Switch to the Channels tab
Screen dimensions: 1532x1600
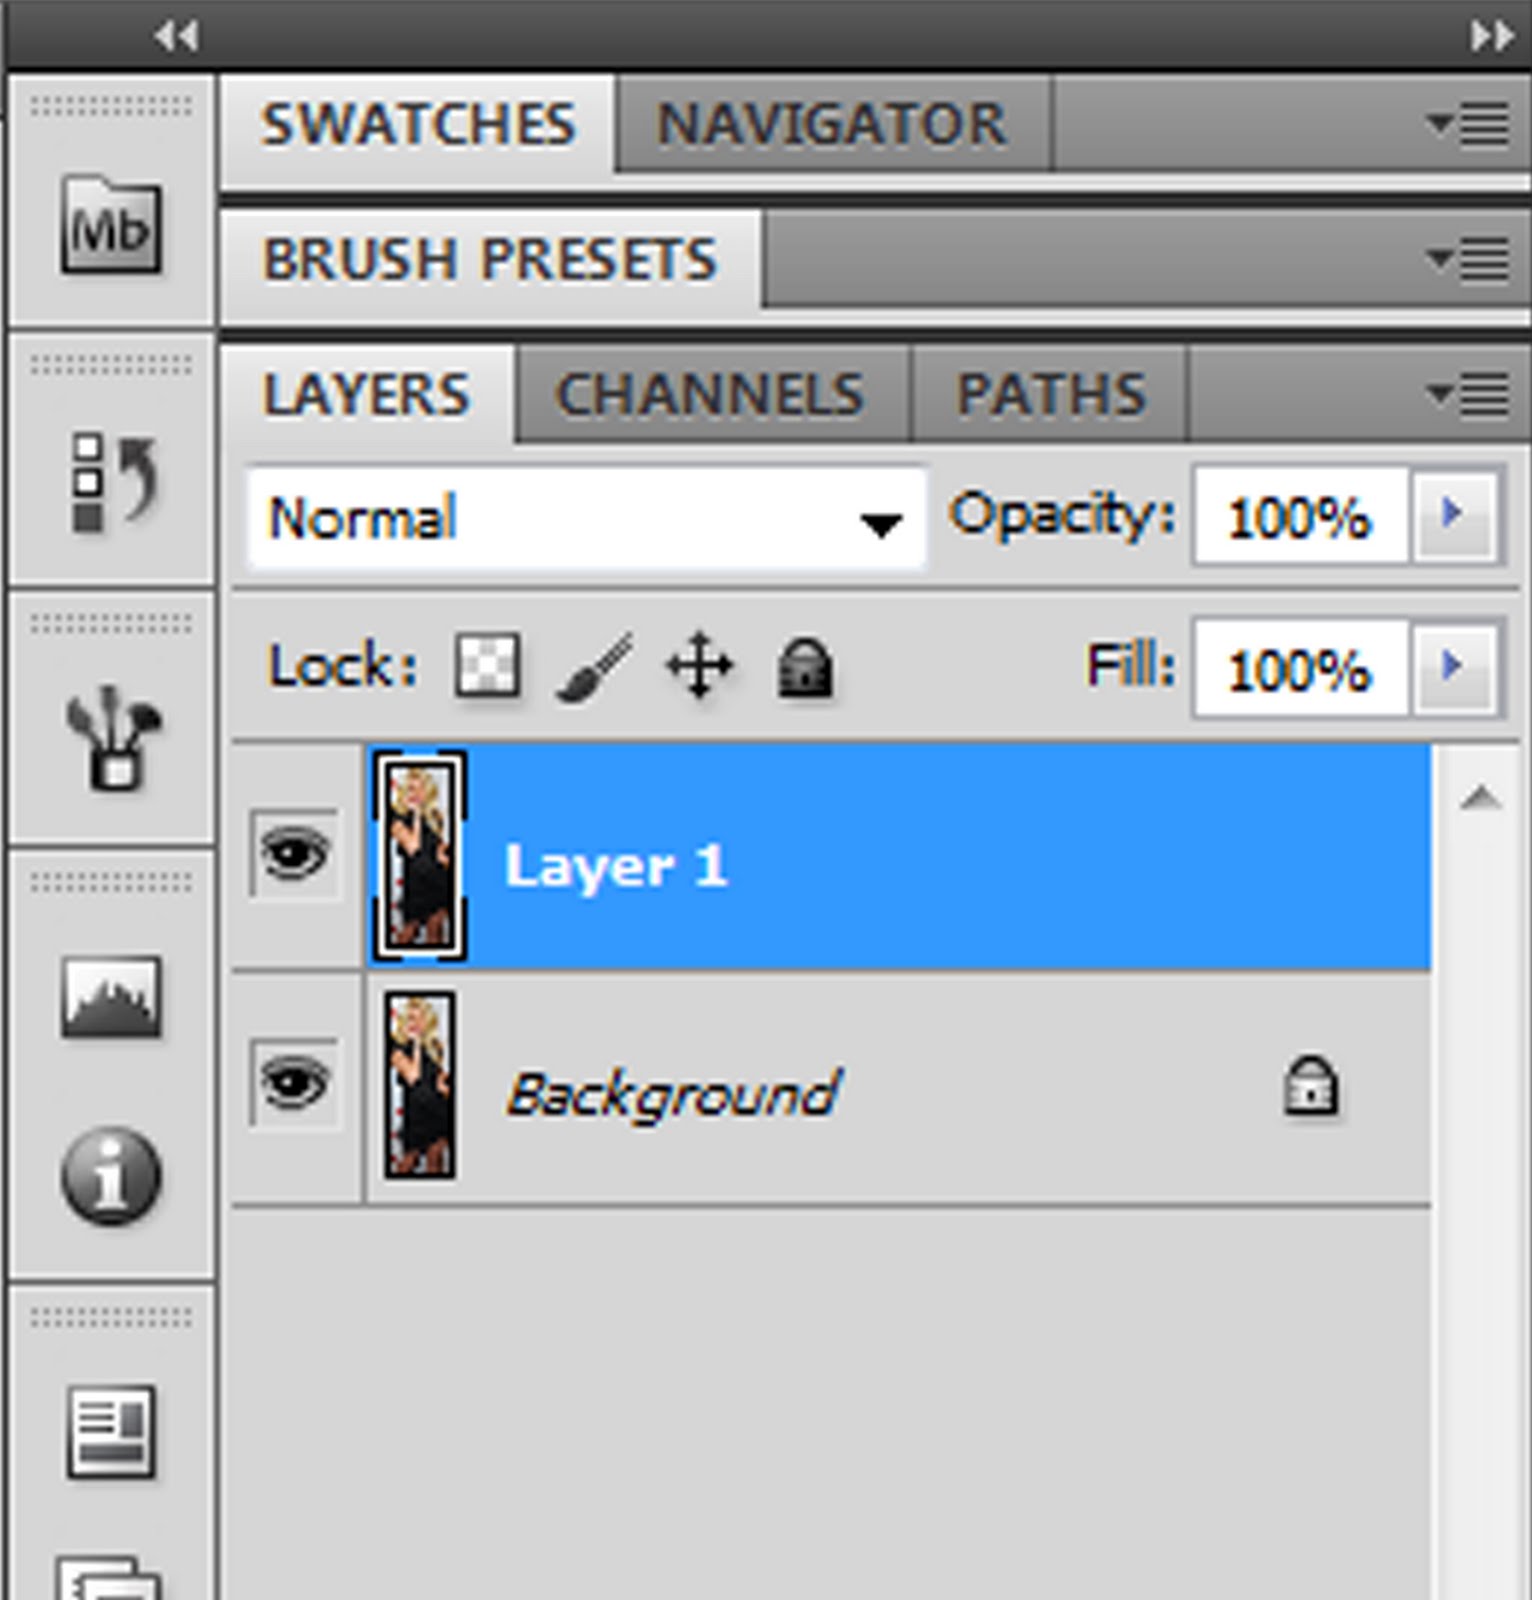710,394
